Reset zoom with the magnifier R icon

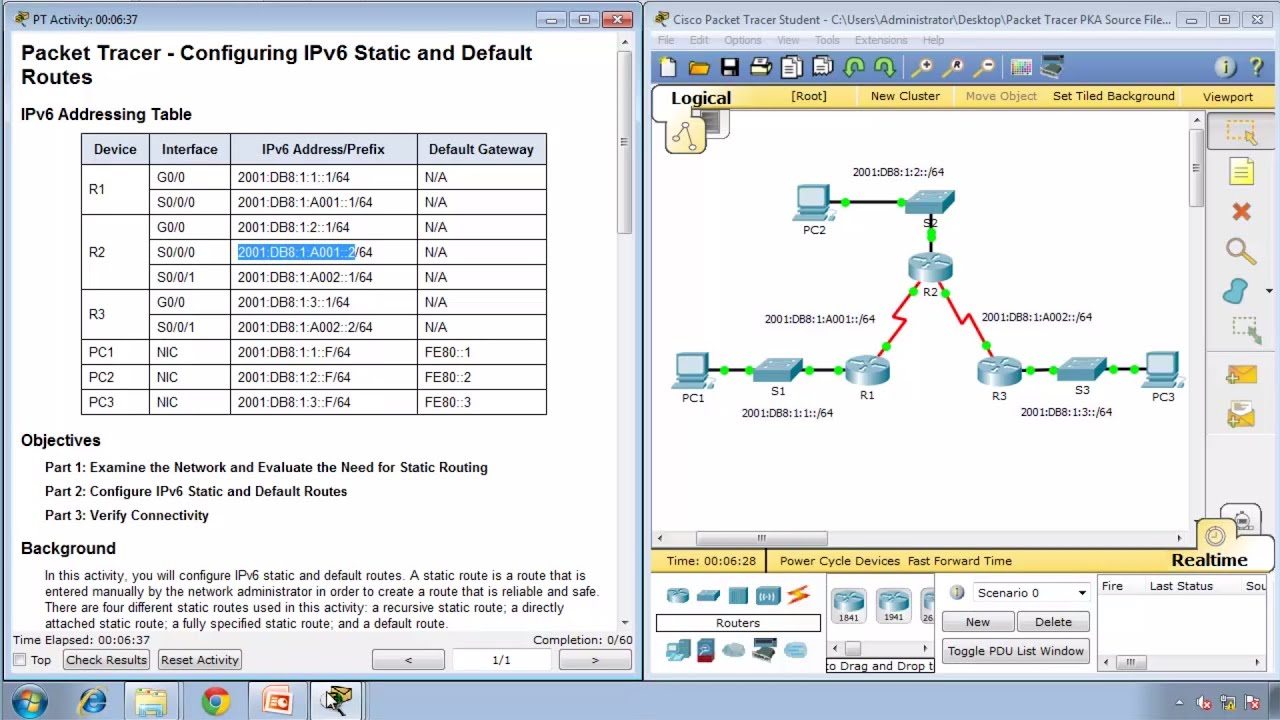click(x=954, y=67)
